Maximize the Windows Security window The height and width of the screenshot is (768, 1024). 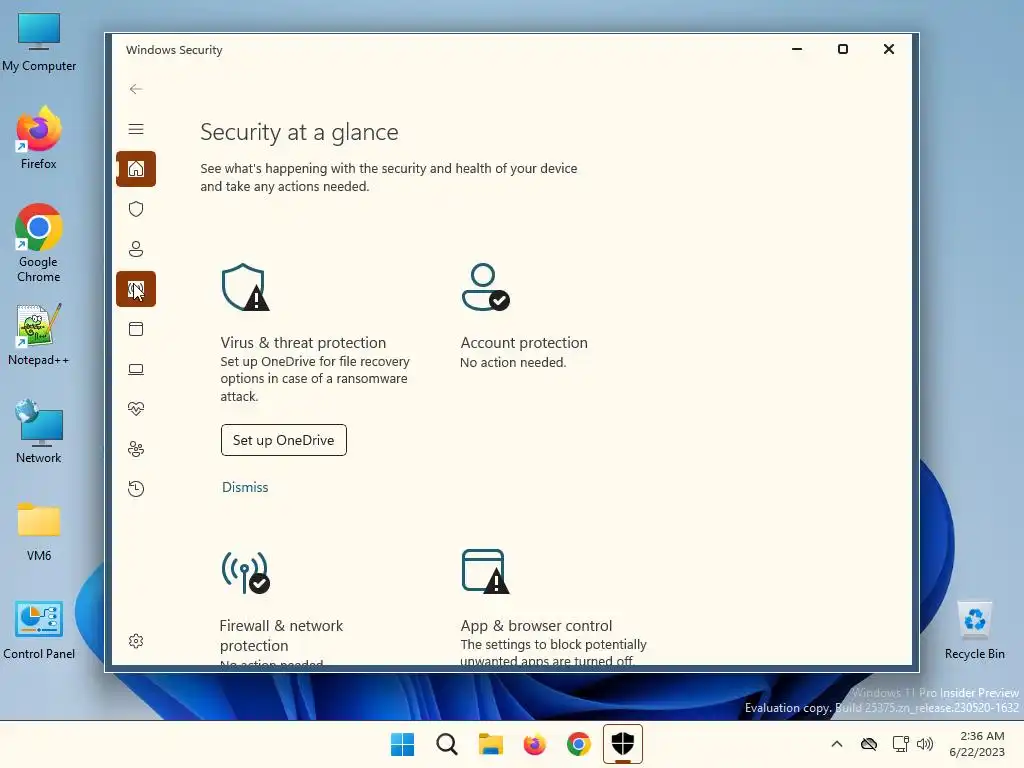(843, 49)
